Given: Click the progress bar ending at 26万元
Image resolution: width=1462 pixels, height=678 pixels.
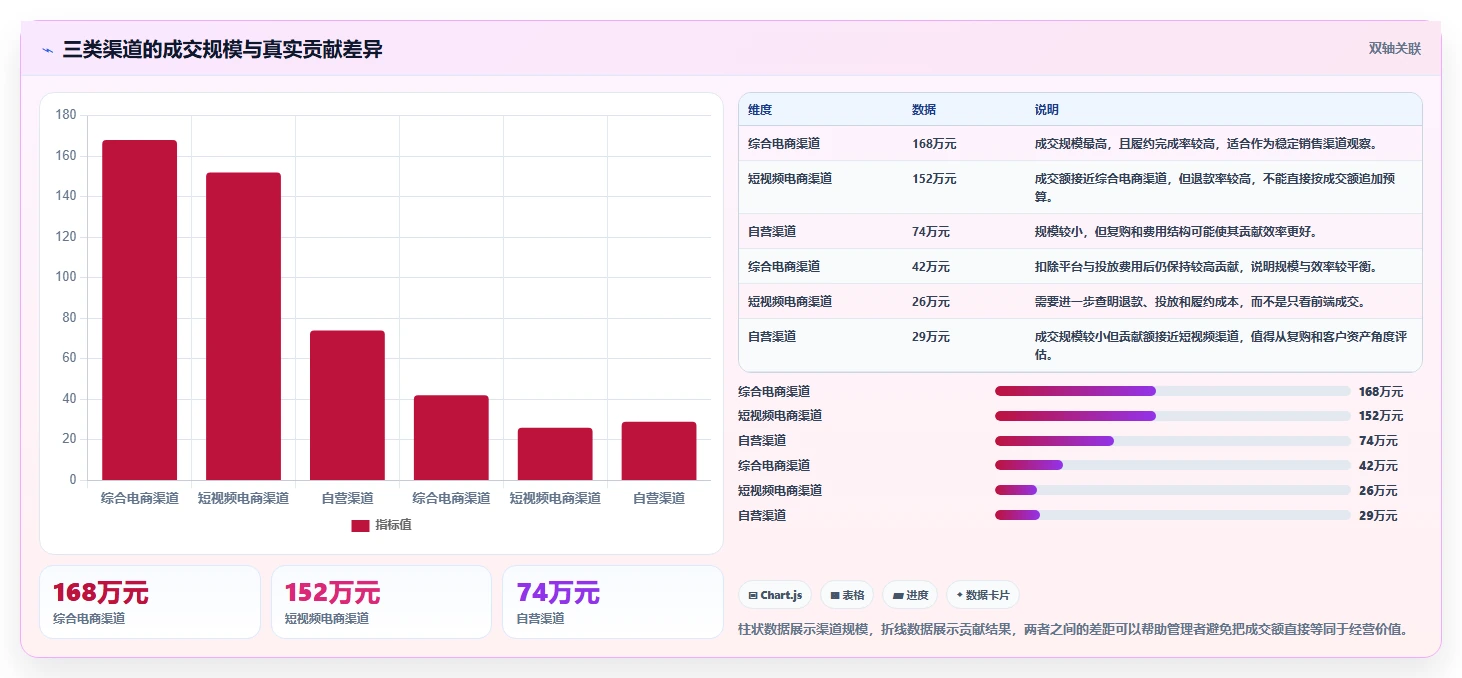Looking at the screenshot, I should point(1172,490).
